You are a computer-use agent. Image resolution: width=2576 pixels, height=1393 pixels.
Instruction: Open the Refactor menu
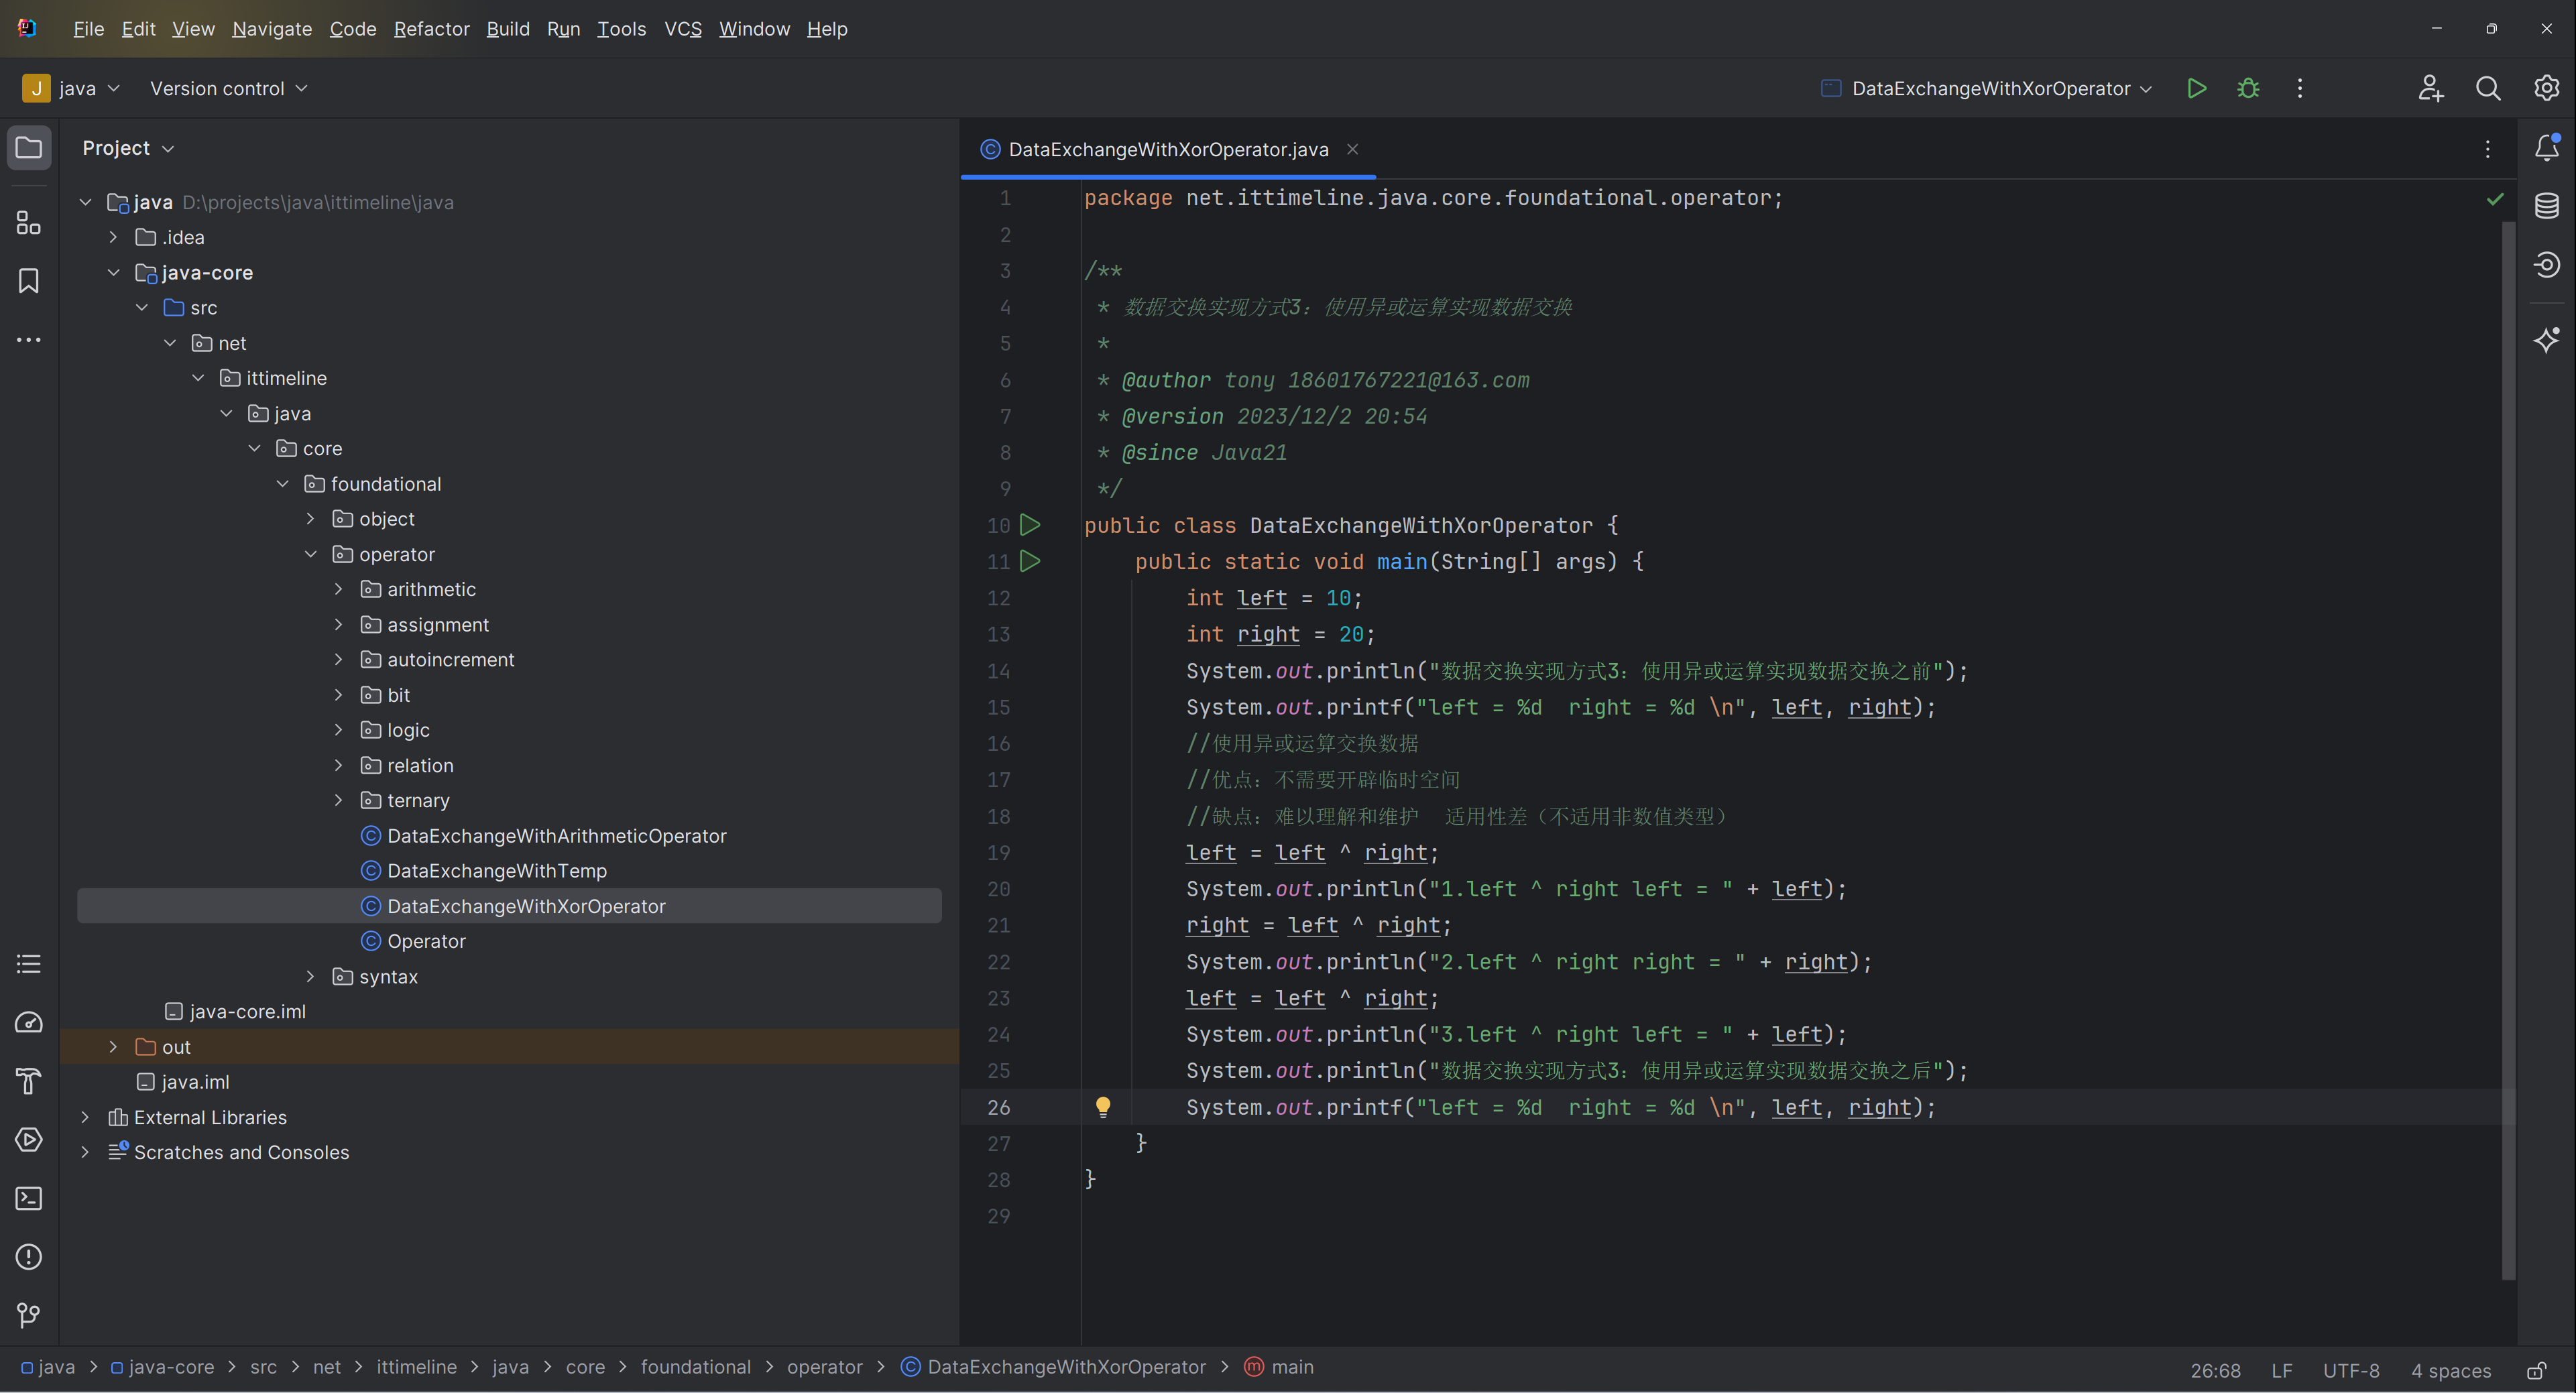[431, 29]
